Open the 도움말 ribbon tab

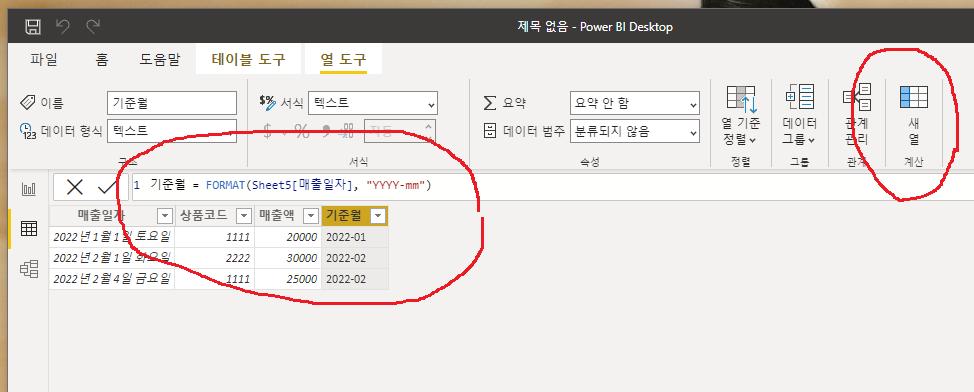click(x=160, y=60)
